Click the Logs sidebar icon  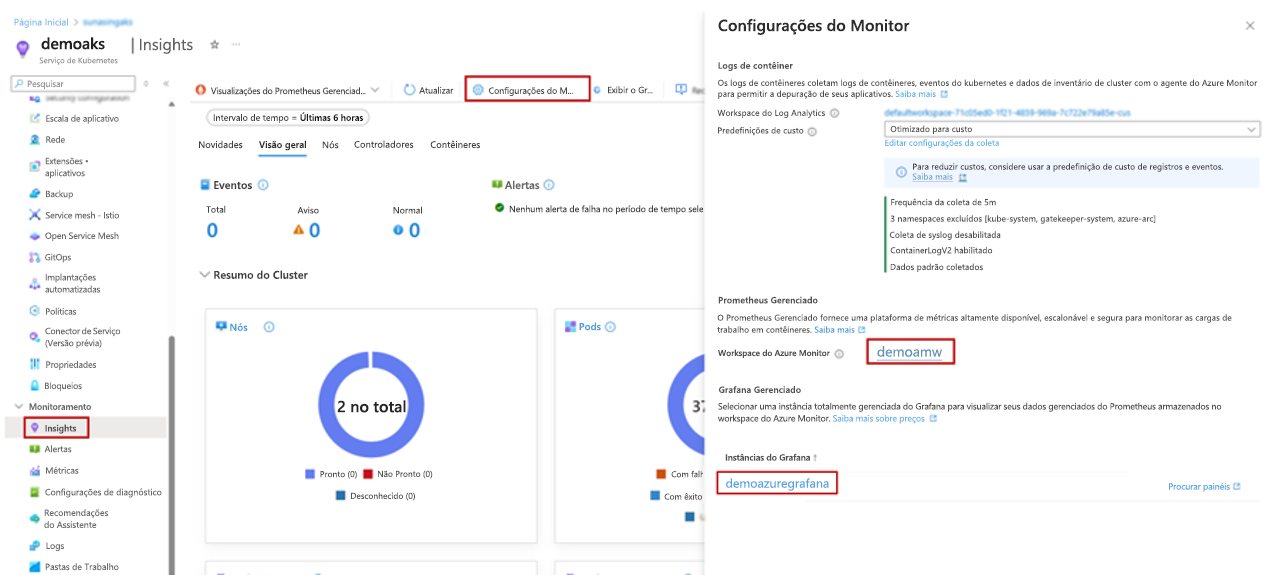[35, 546]
